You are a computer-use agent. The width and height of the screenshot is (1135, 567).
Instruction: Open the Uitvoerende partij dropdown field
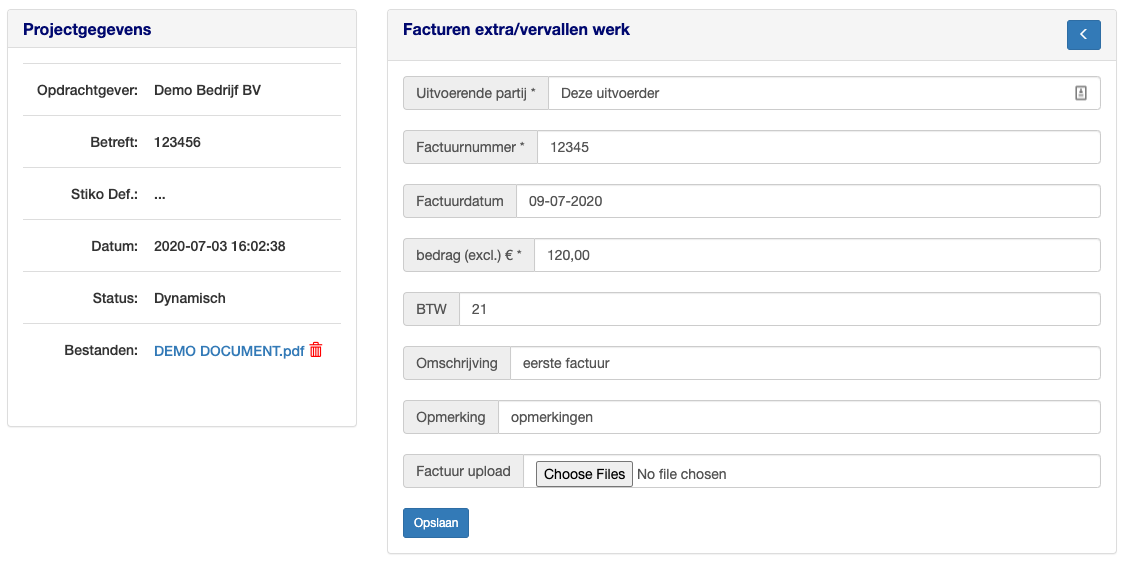point(824,93)
